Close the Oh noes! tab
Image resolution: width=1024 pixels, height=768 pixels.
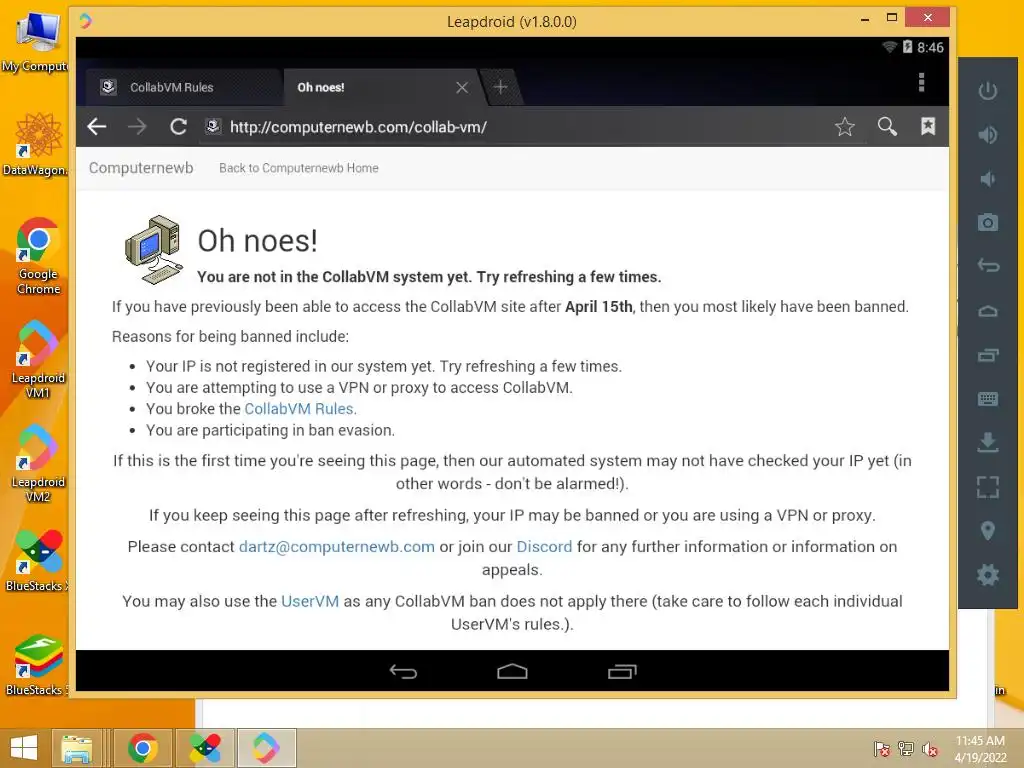click(462, 88)
